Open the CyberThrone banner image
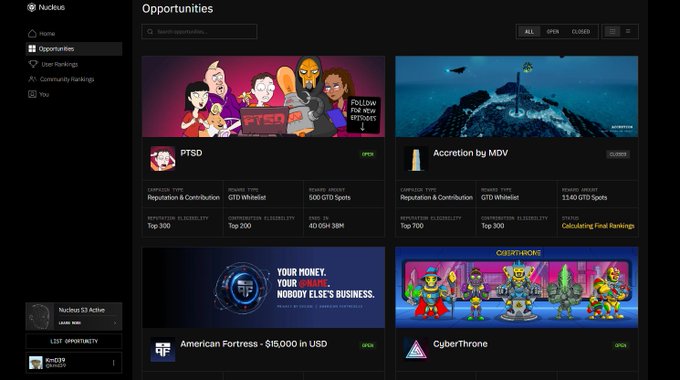The image size is (680, 380). tap(517, 288)
